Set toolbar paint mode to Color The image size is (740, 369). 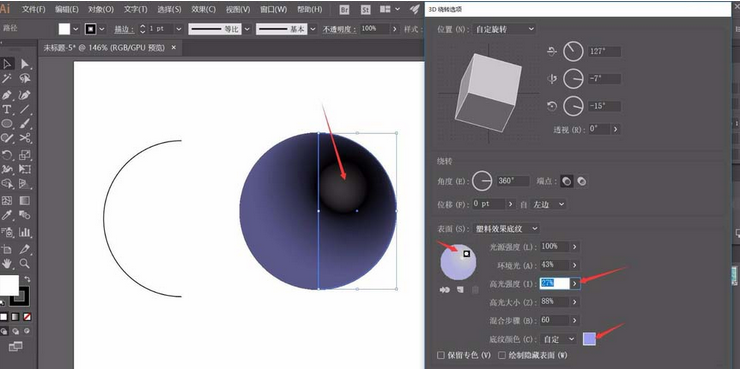pyautogui.click(x=4, y=317)
